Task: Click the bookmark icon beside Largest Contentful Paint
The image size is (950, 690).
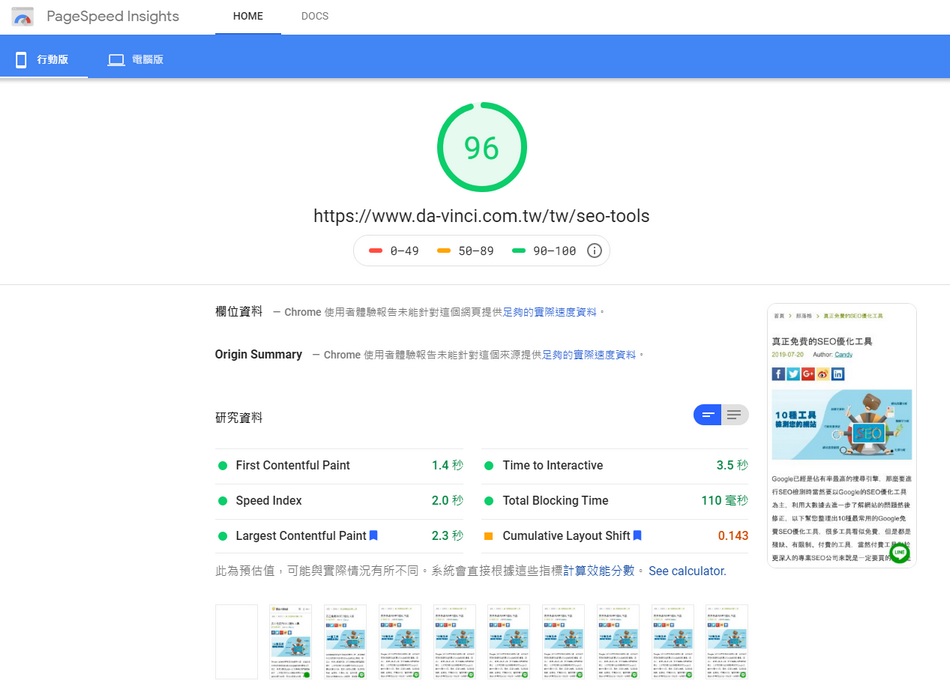Action: [x=374, y=535]
